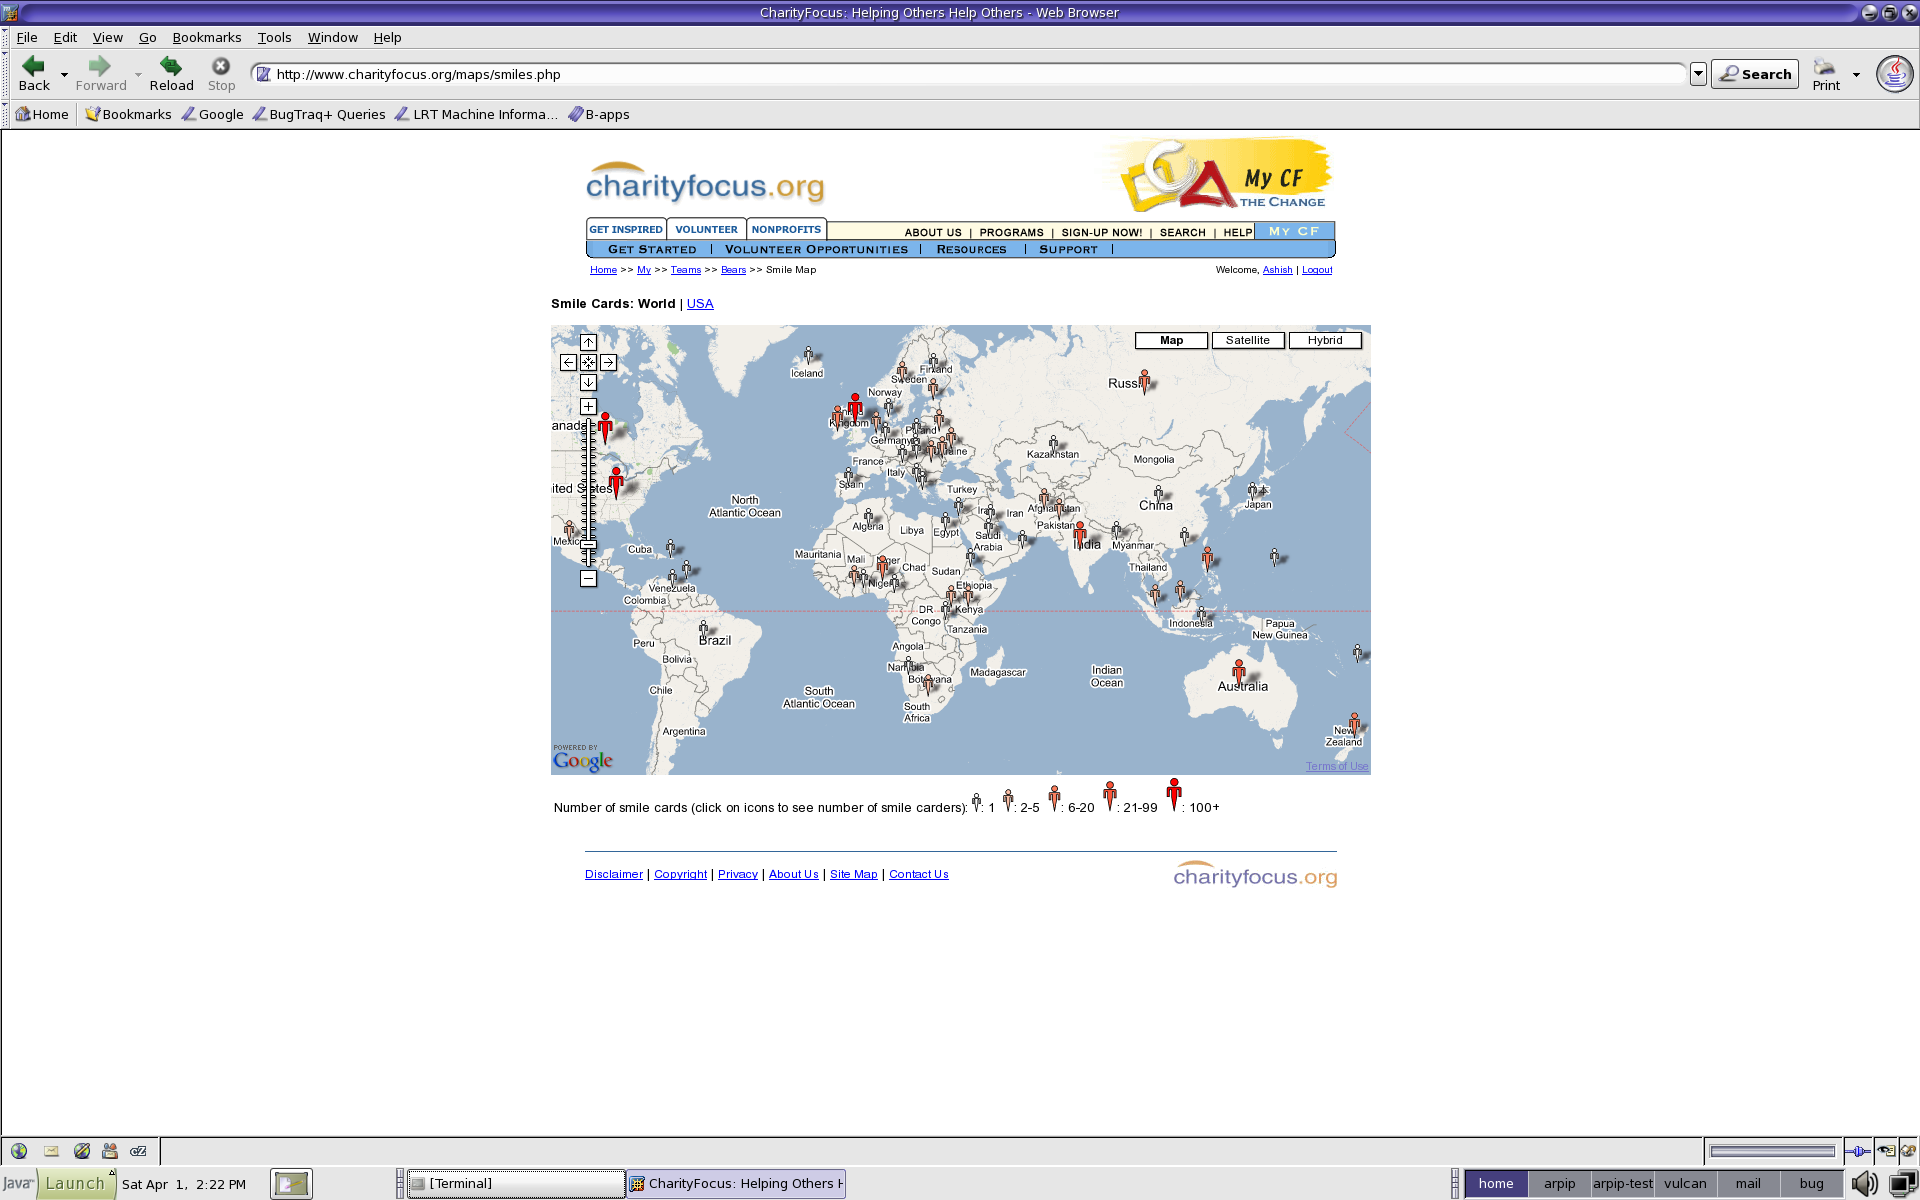Click the Forward navigation arrow
The image size is (1920, 1200).
[100, 73]
